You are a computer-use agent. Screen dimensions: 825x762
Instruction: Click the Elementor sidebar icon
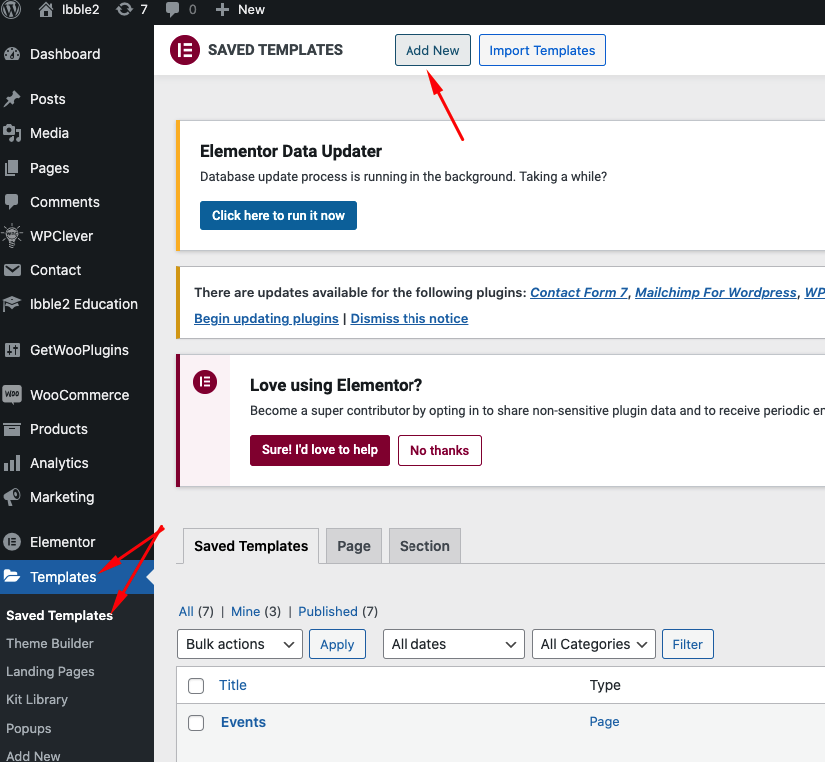(12, 542)
